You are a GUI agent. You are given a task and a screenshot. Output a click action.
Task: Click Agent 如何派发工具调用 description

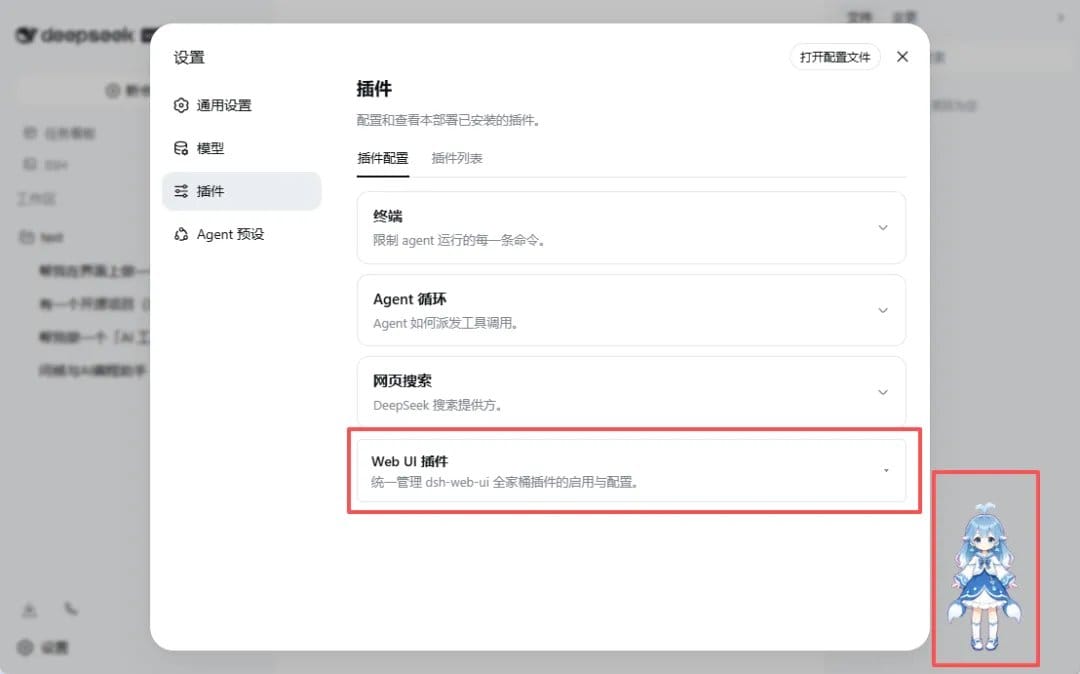[x=446, y=323]
